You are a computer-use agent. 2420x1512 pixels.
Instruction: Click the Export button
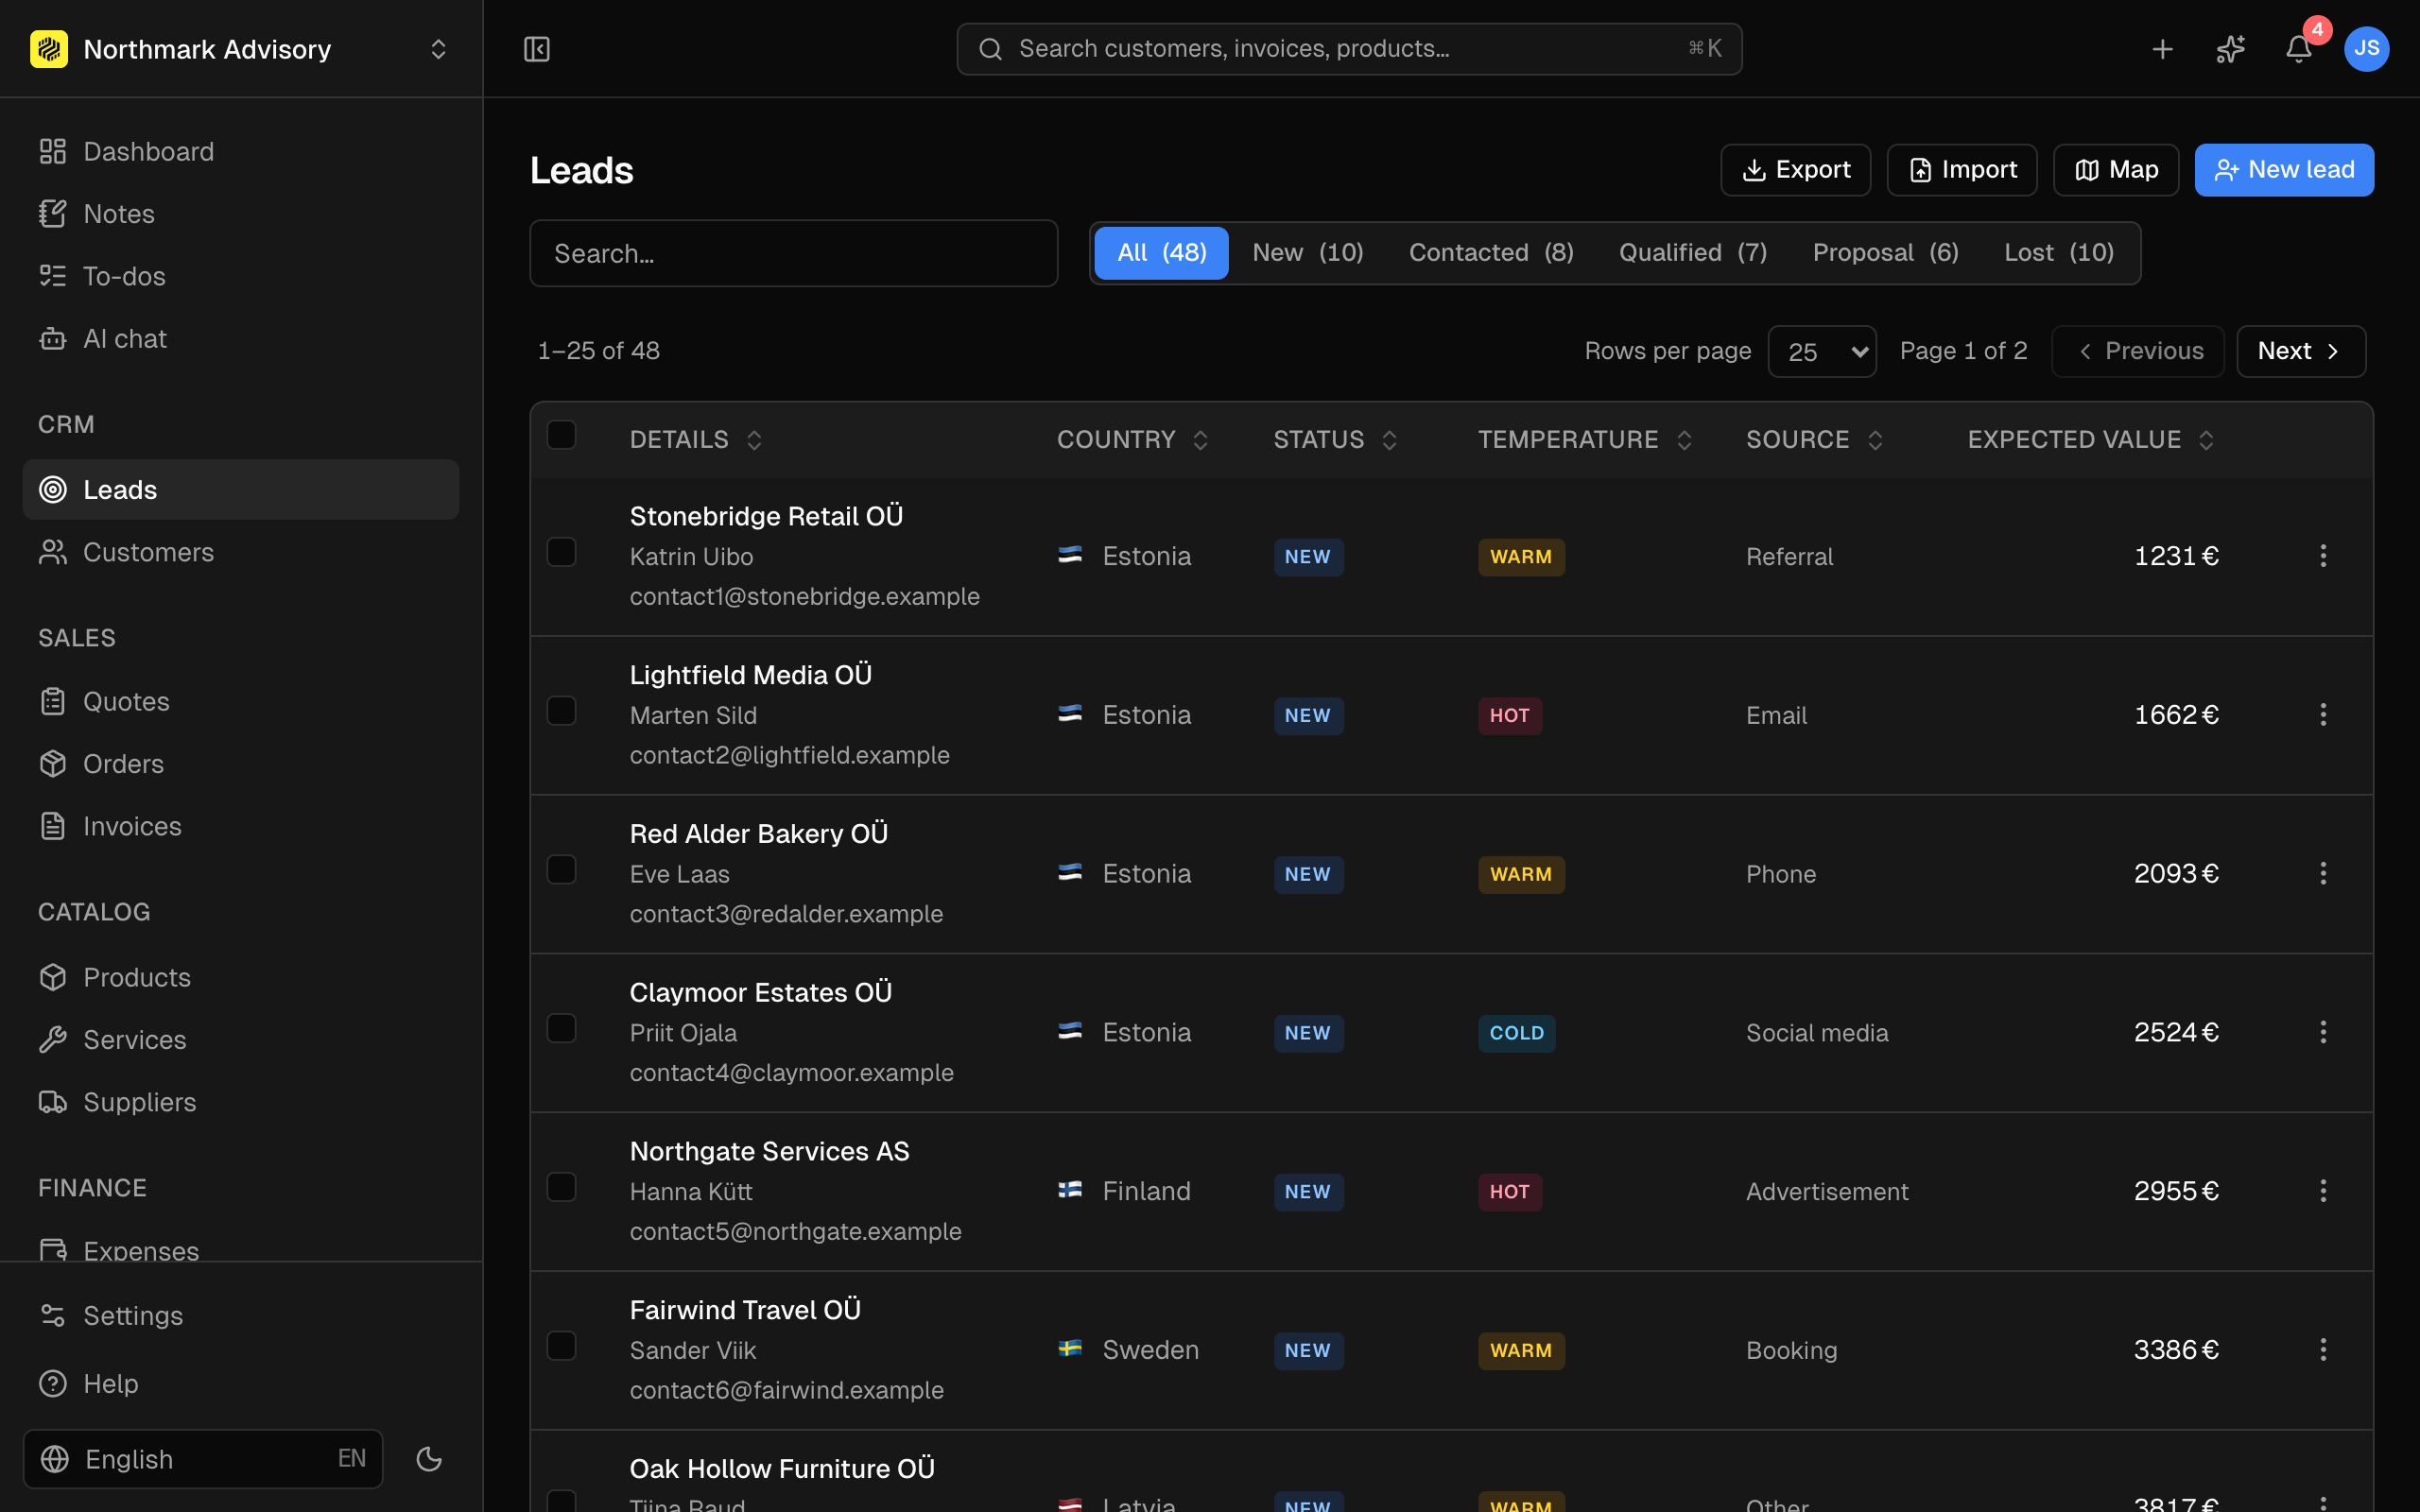pyautogui.click(x=1795, y=170)
